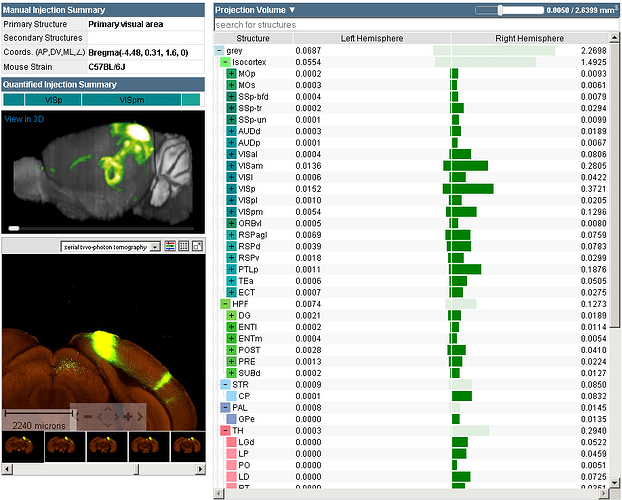Screen dimensions: 622x500
Task: Collapse the TH node
Action: coord(225,431)
